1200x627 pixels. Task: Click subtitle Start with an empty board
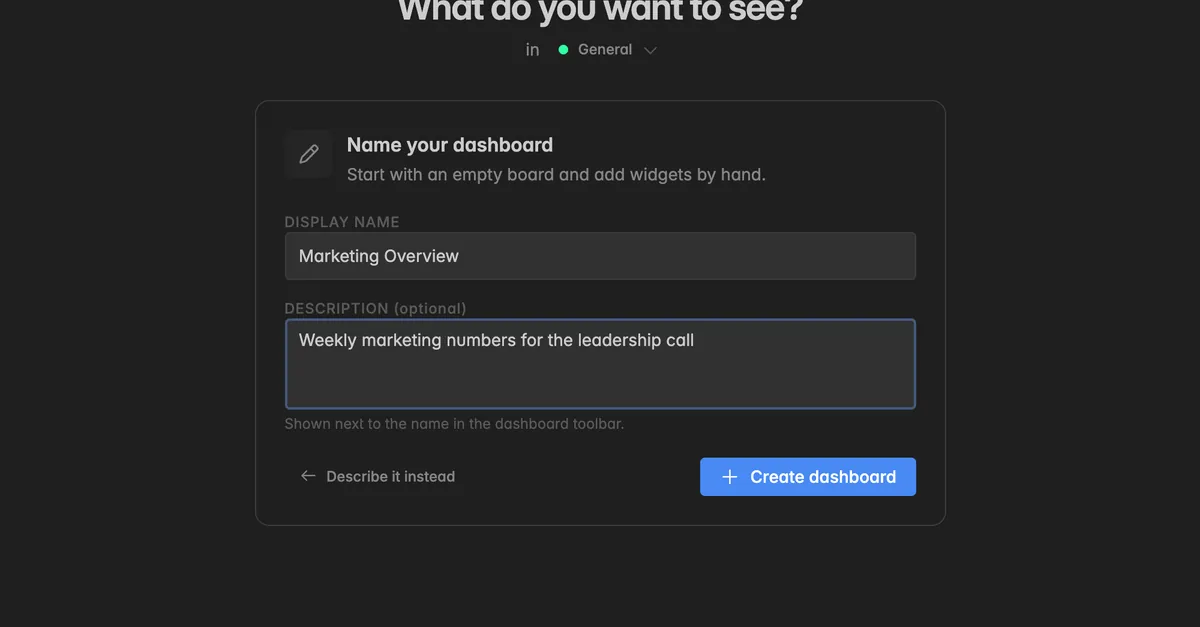click(x=556, y=175)
